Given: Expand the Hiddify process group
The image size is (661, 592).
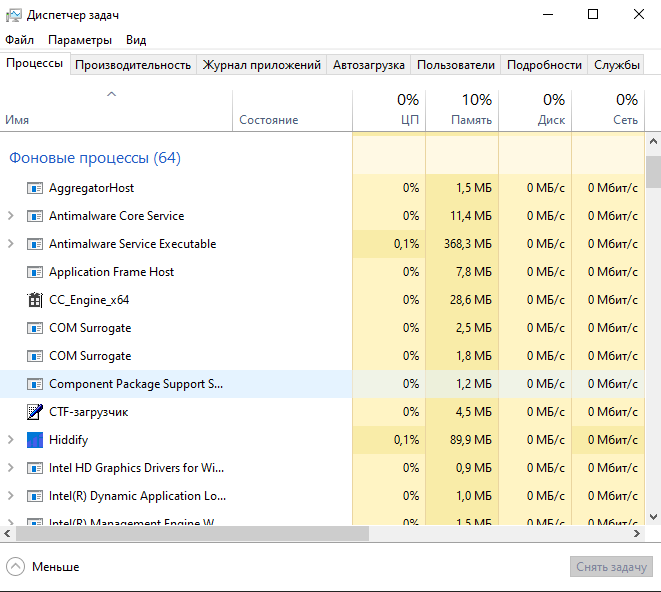Looking at the screenshot, I should point(11,440).
